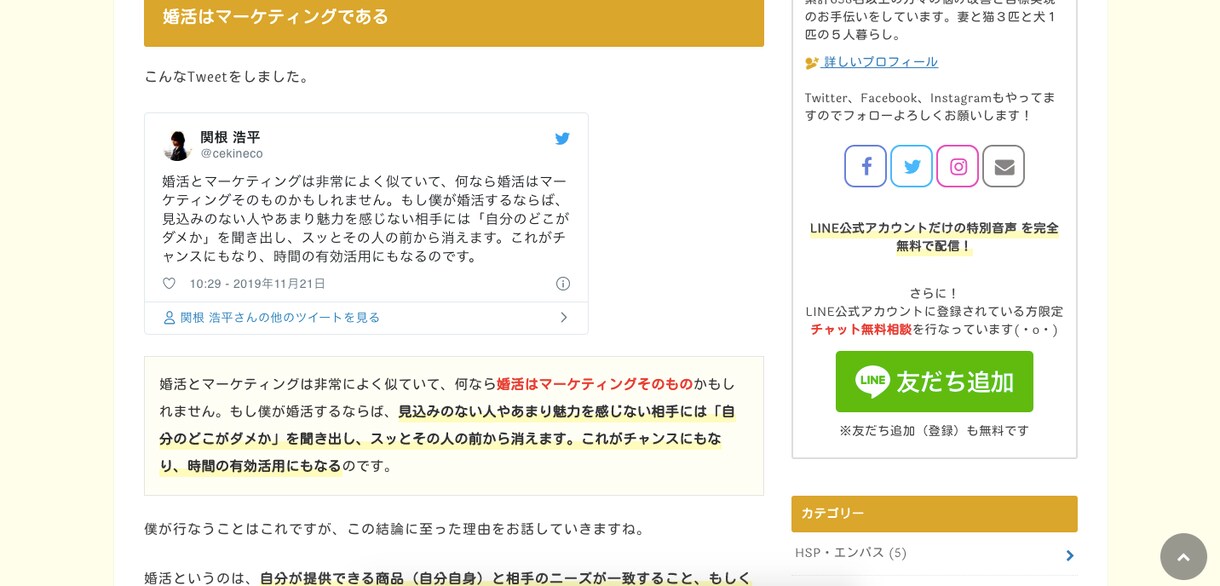Open 関根 浩平さんの他のツイートを見る link

280,318
